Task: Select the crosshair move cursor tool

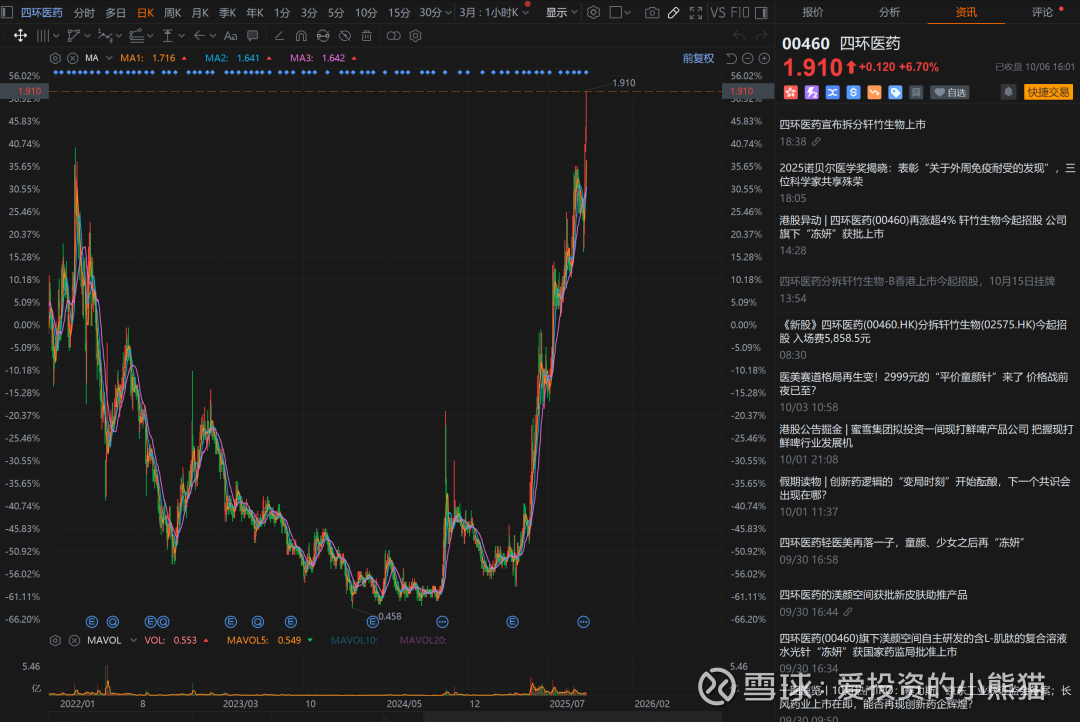Action: 20,36
